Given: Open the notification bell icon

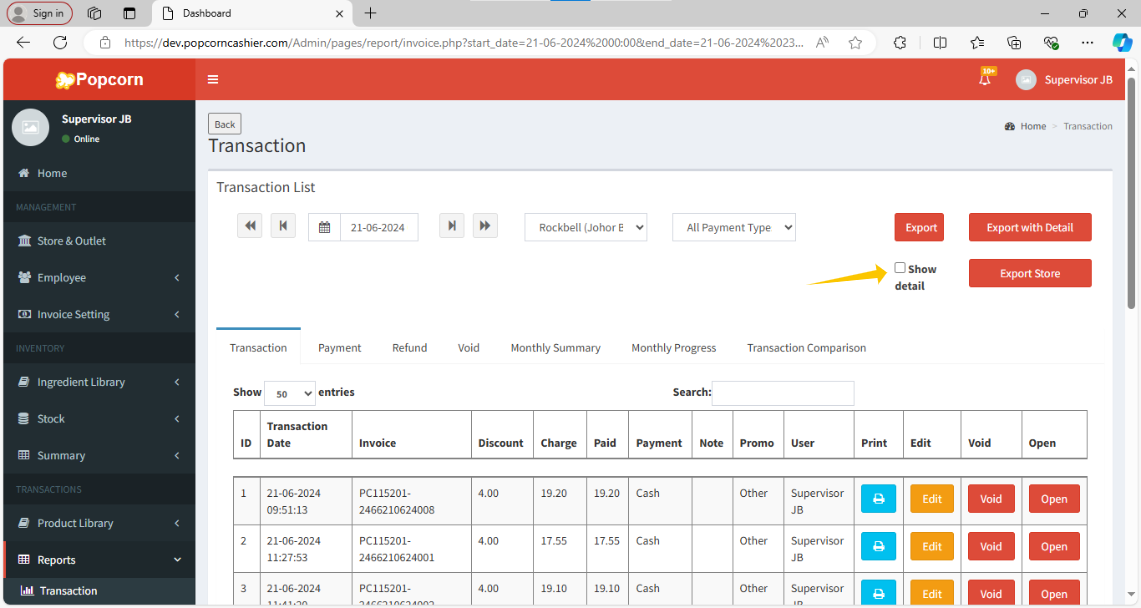Looking at the screenshot, I should [x=985, y=79].
